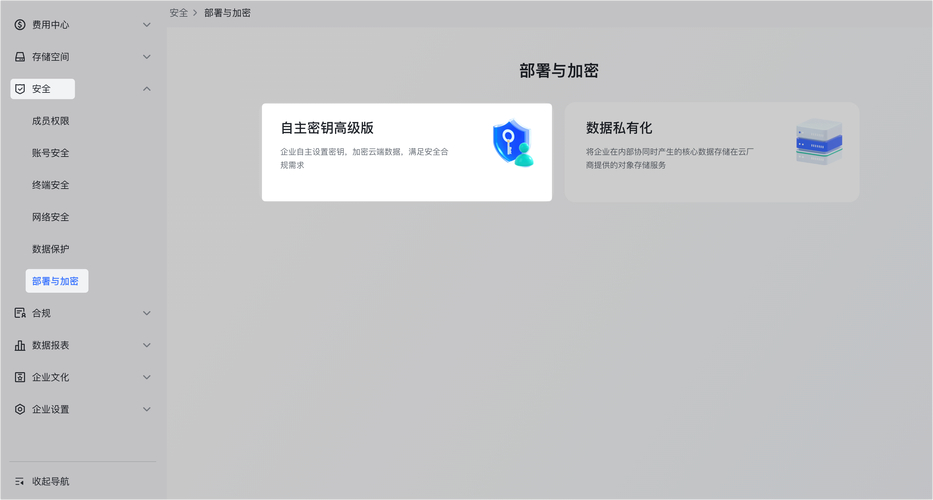Click the 企业设置 hexagon gear icon

pyautogui.click(x=20, y=410)
